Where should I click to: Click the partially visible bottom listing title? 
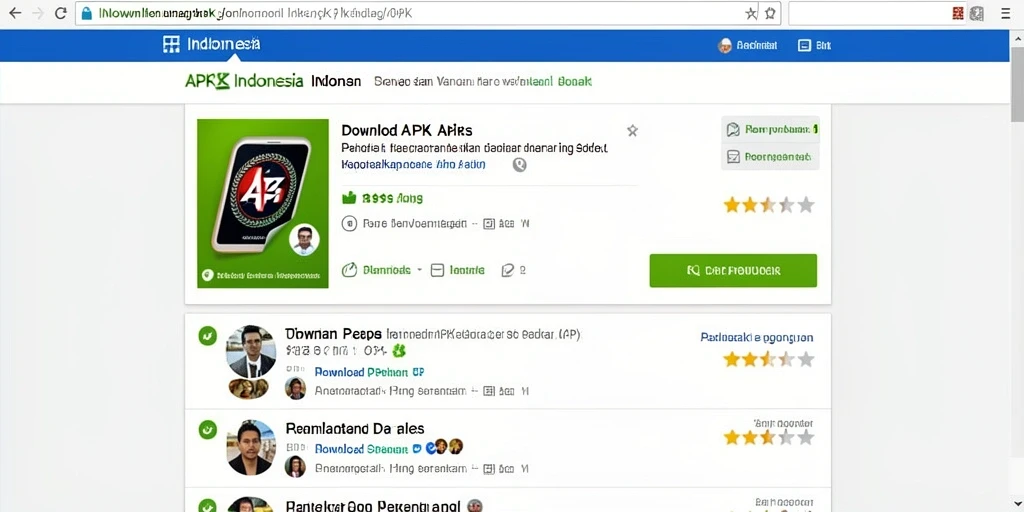click(x=374, y=506)
